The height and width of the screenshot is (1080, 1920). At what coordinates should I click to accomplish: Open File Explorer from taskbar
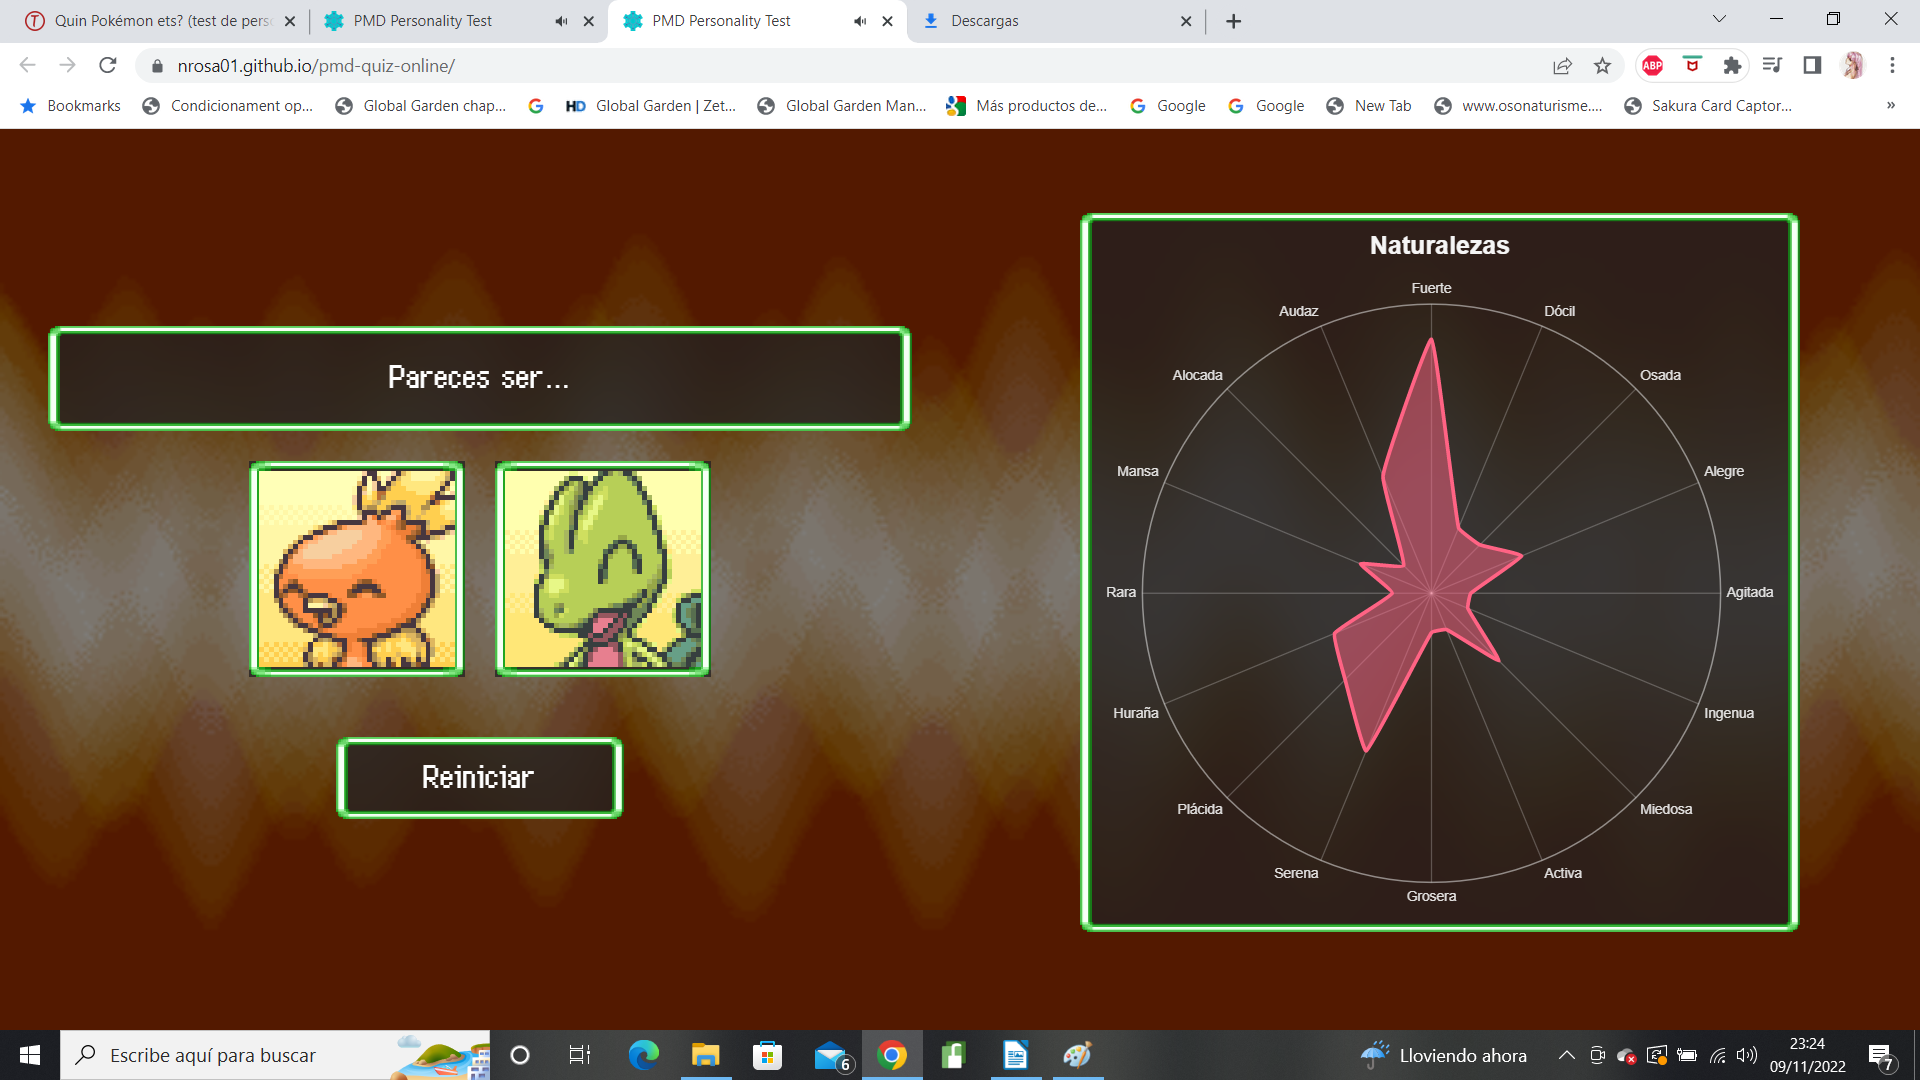[705, 1055]
